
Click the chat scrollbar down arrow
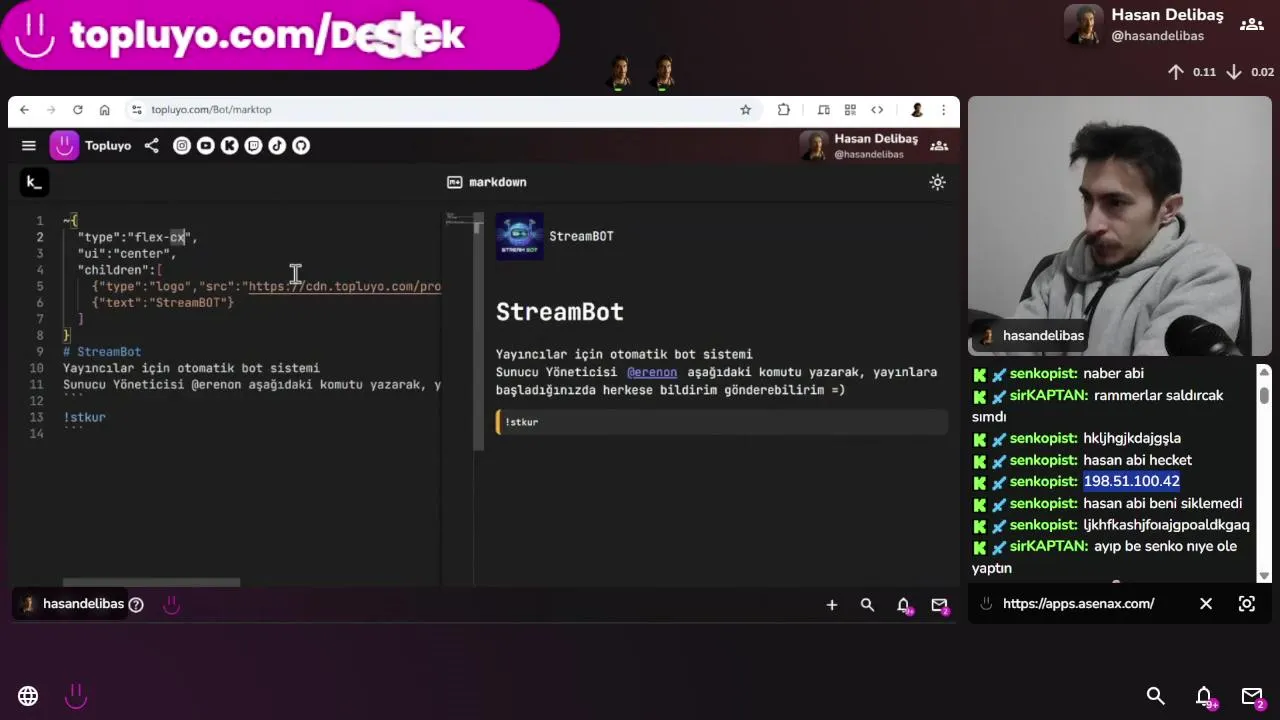pos(1264,576)
